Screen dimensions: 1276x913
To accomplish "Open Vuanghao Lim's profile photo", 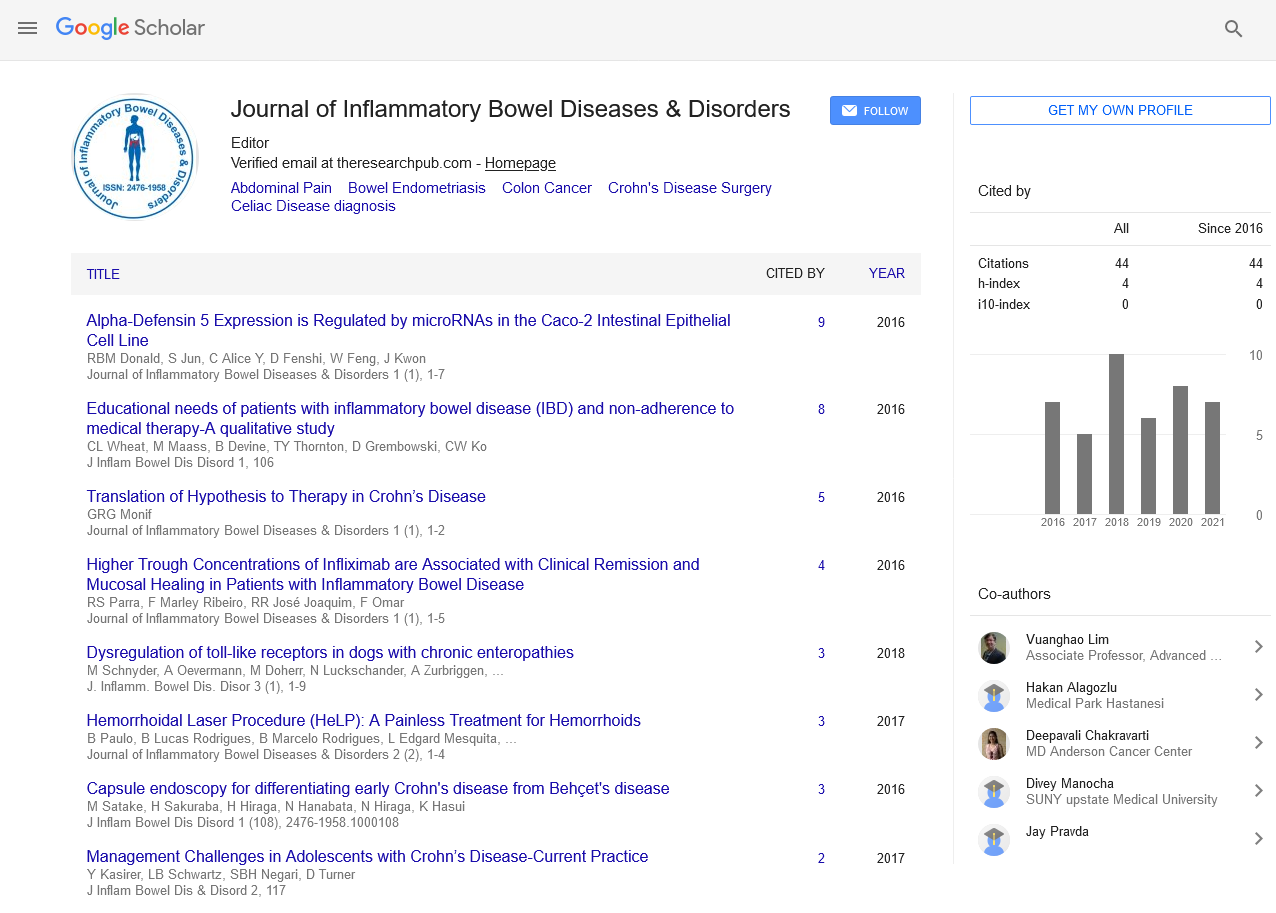I will [x=994, y=648].
